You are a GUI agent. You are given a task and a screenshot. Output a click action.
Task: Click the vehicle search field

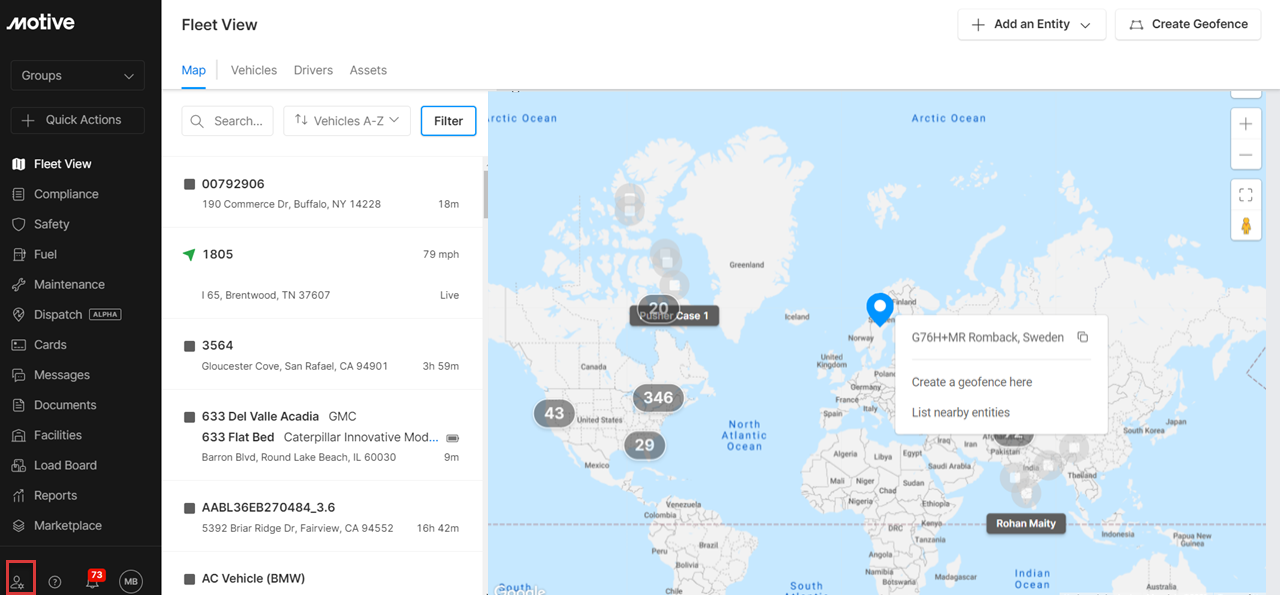point(228,121)
